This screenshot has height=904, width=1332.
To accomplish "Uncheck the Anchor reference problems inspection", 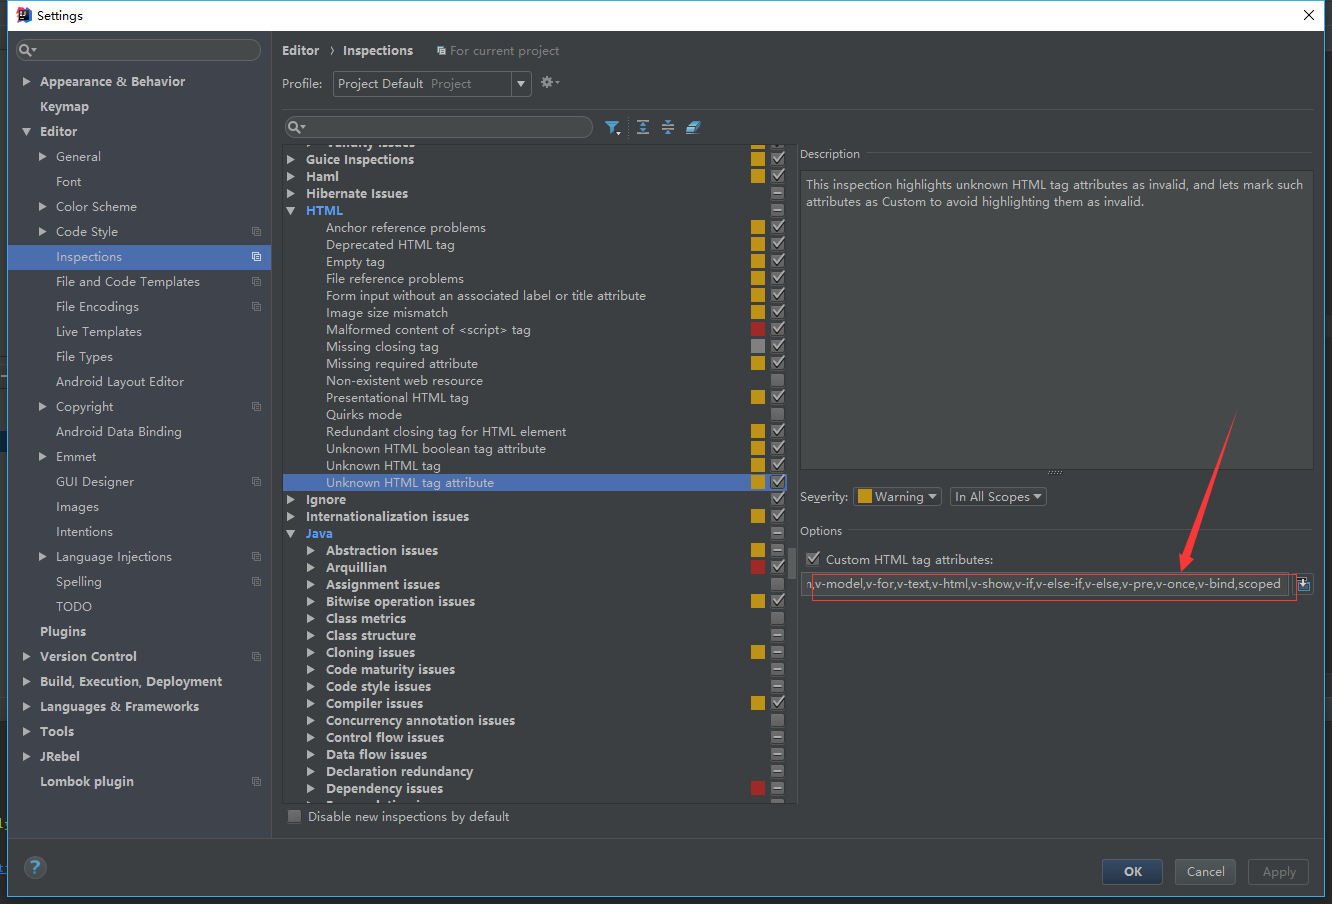I will tap(778, 227).
